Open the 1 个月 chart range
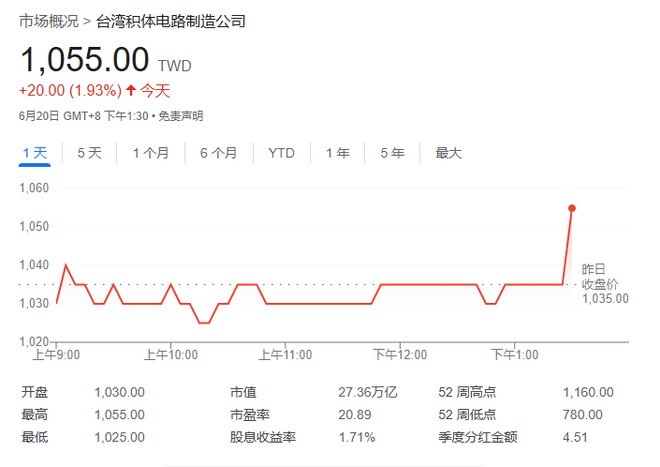This screenshot has height=467, width=660. [x=151, y=153]
